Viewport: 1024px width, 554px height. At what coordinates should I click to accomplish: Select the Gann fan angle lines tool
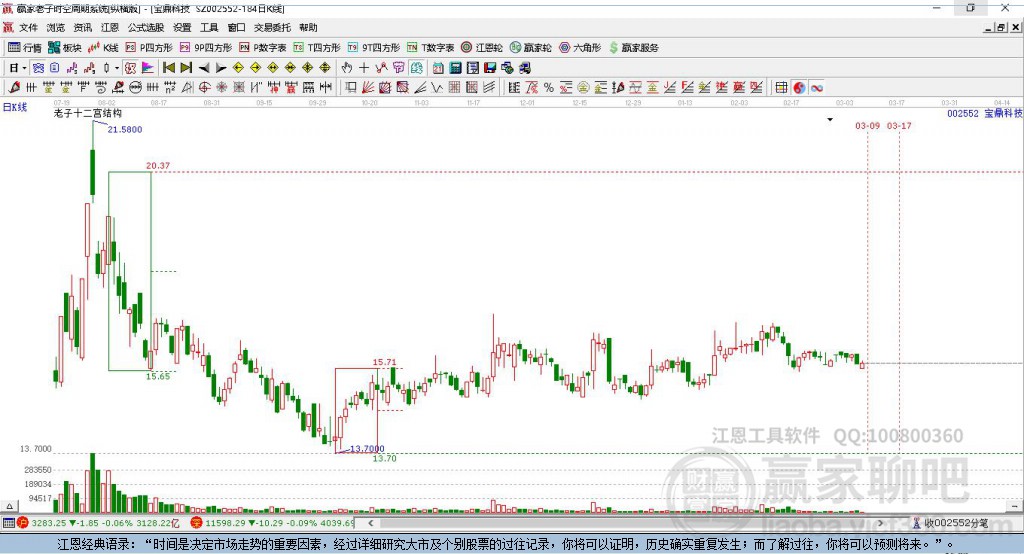click(369, 87)
